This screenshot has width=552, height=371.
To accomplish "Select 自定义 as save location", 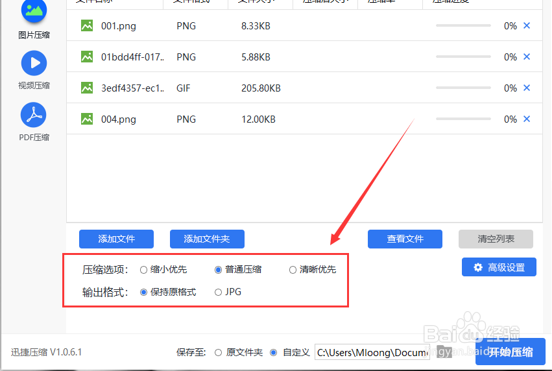I will 273,352.
